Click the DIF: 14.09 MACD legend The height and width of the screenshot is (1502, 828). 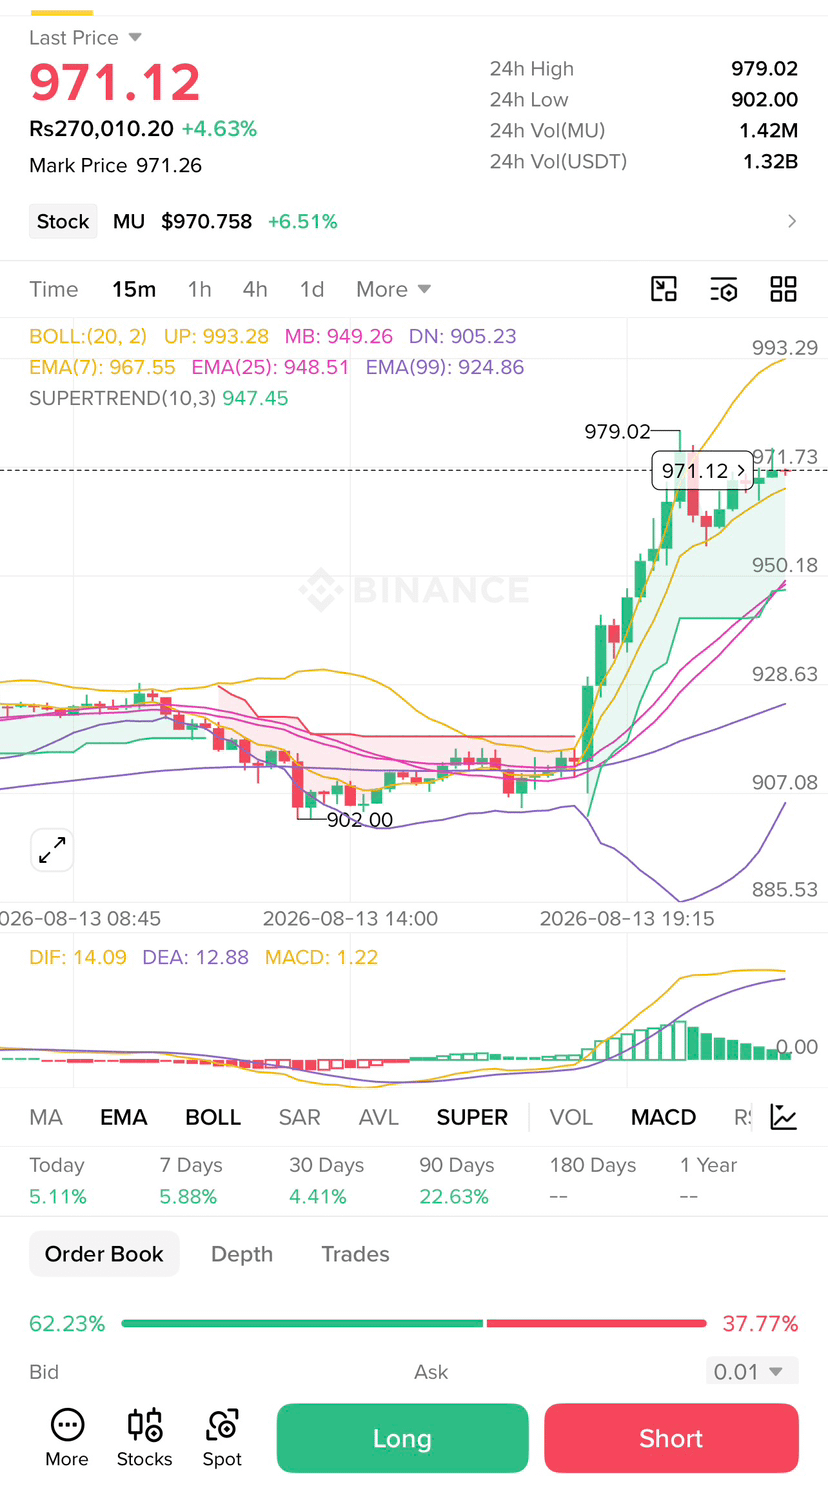click(x=78, y=957)
